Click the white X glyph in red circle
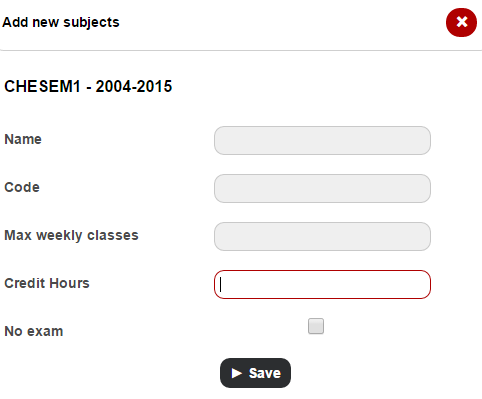This screenshot has width=482, height=399. pyautogui.click(x=462, y=22)
